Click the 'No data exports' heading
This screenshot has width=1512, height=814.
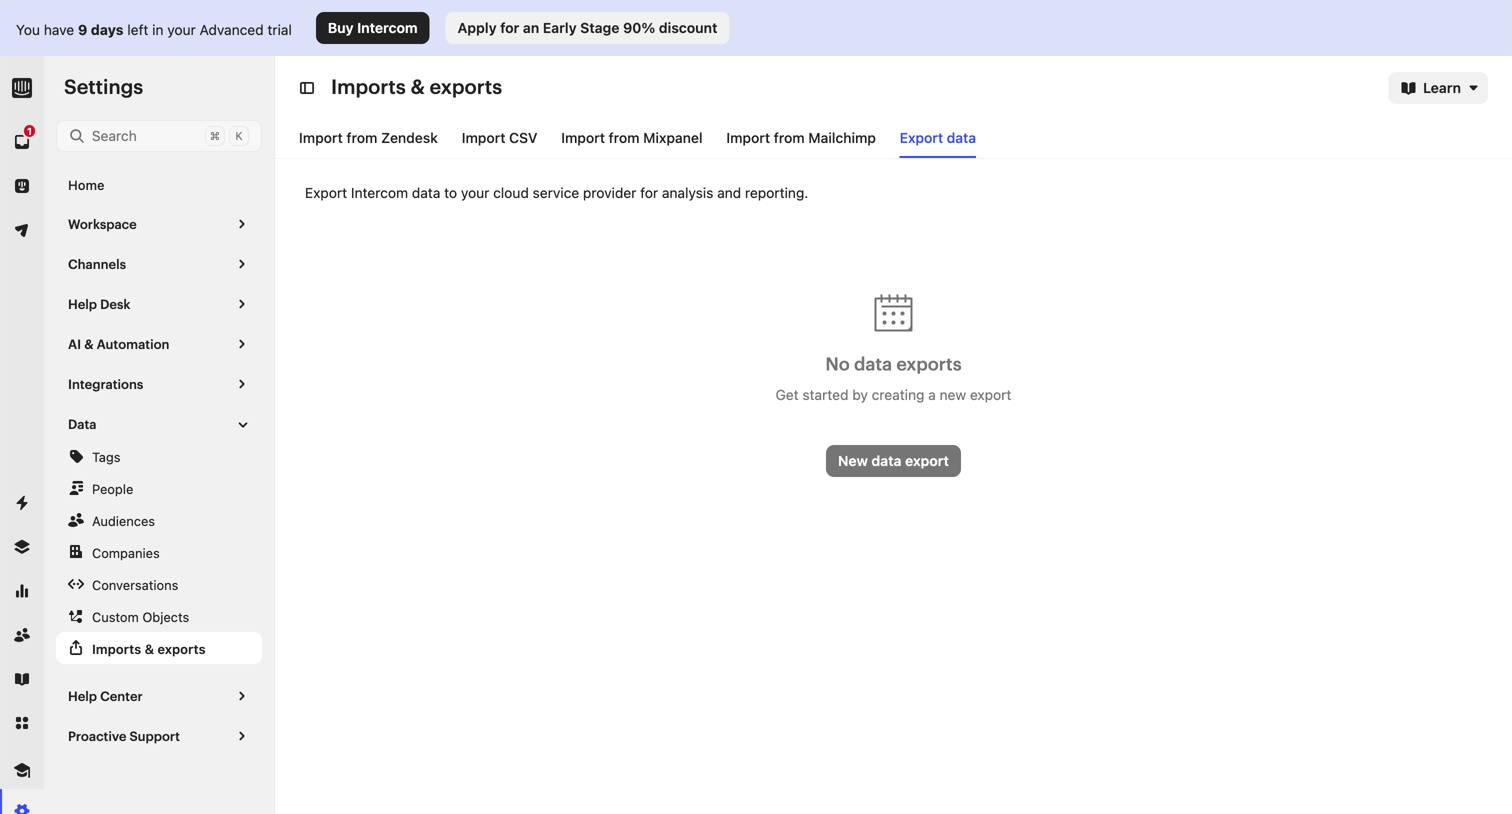click(893, 364)
